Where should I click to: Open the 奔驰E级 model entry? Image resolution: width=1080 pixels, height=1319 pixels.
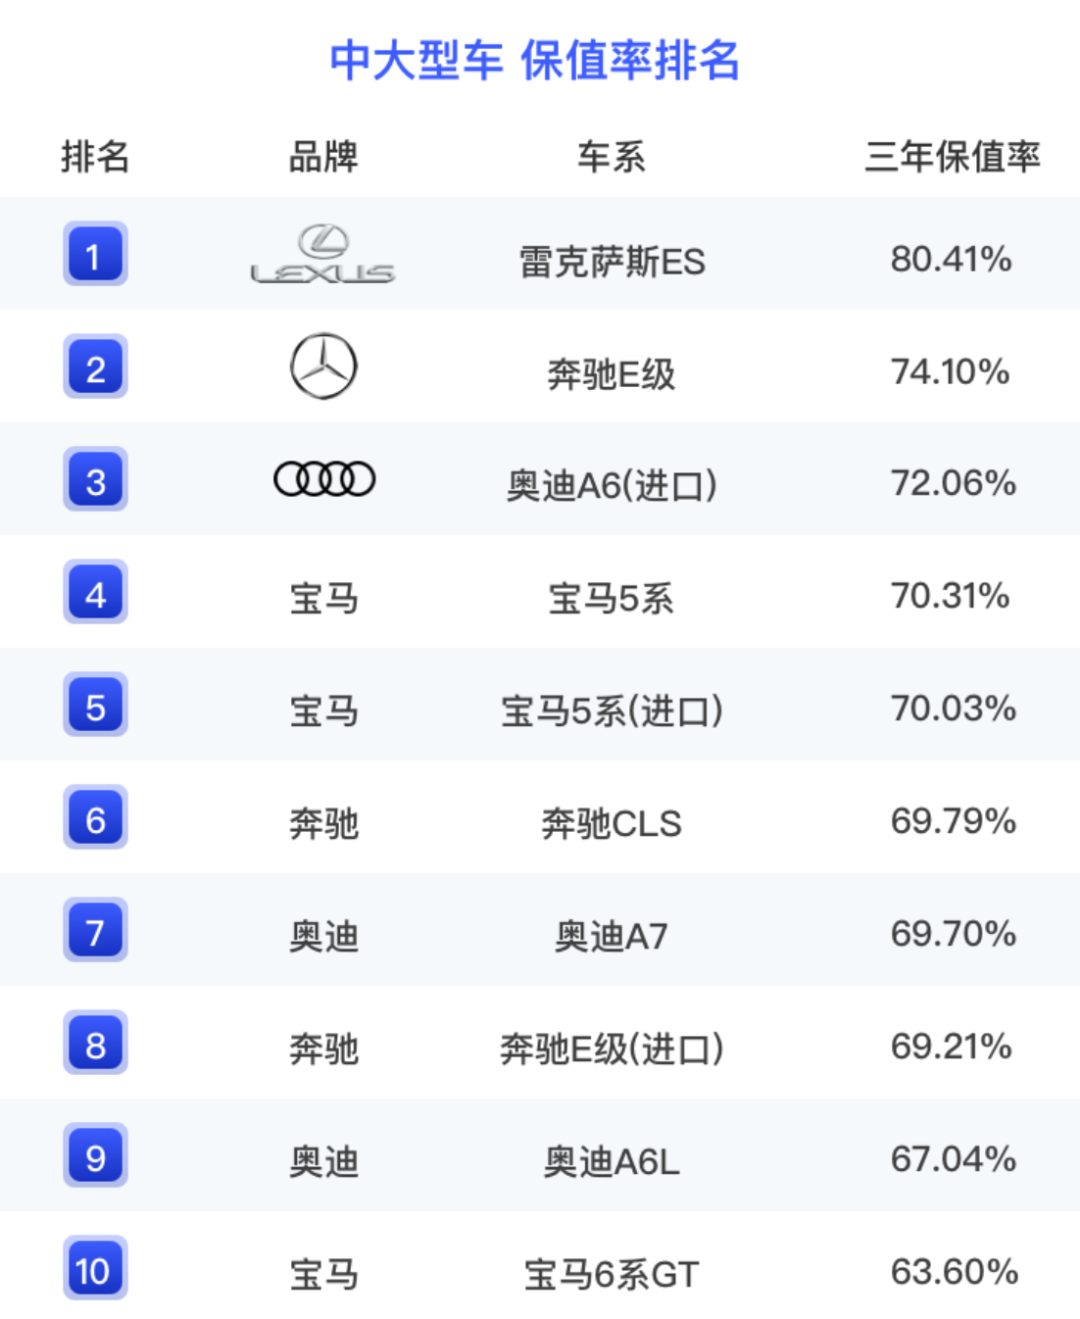[x=611, y=374]
